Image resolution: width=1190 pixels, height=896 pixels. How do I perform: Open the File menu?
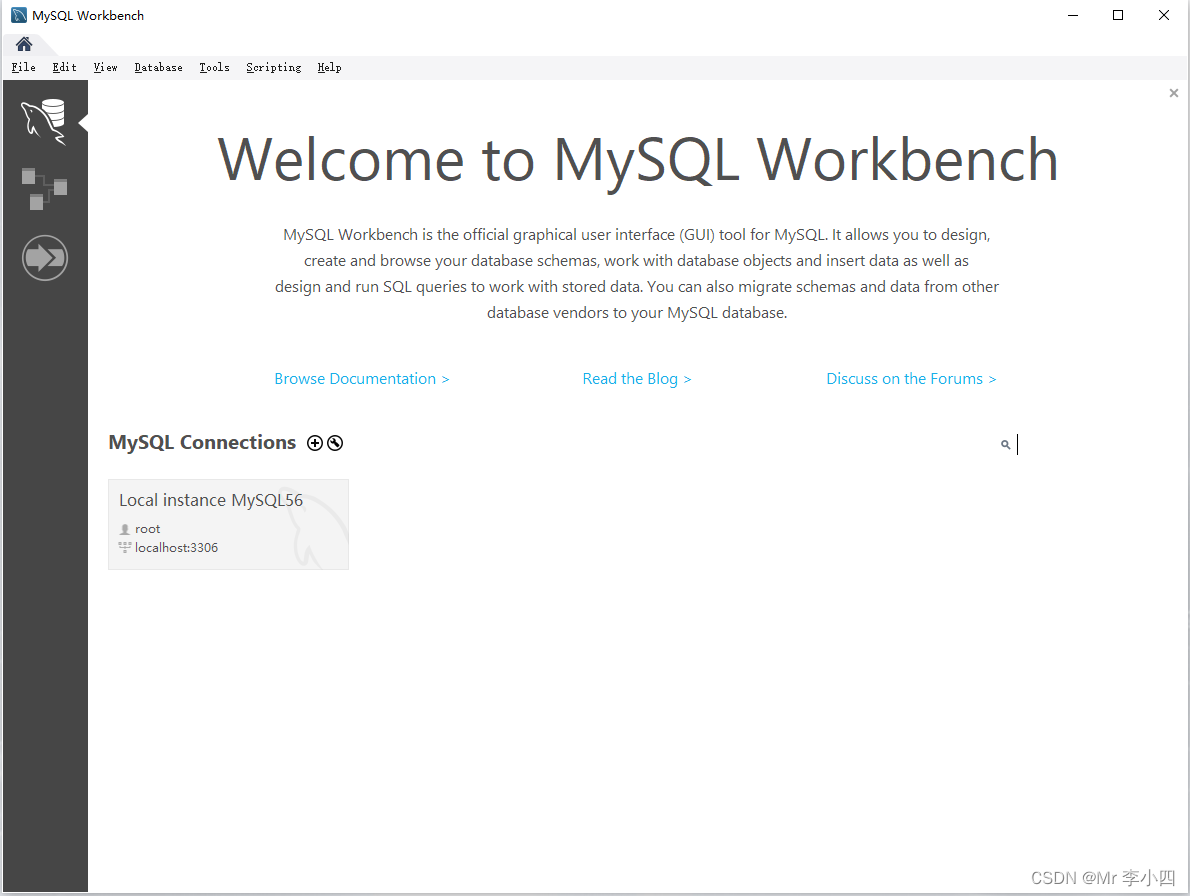click(24, 68)
